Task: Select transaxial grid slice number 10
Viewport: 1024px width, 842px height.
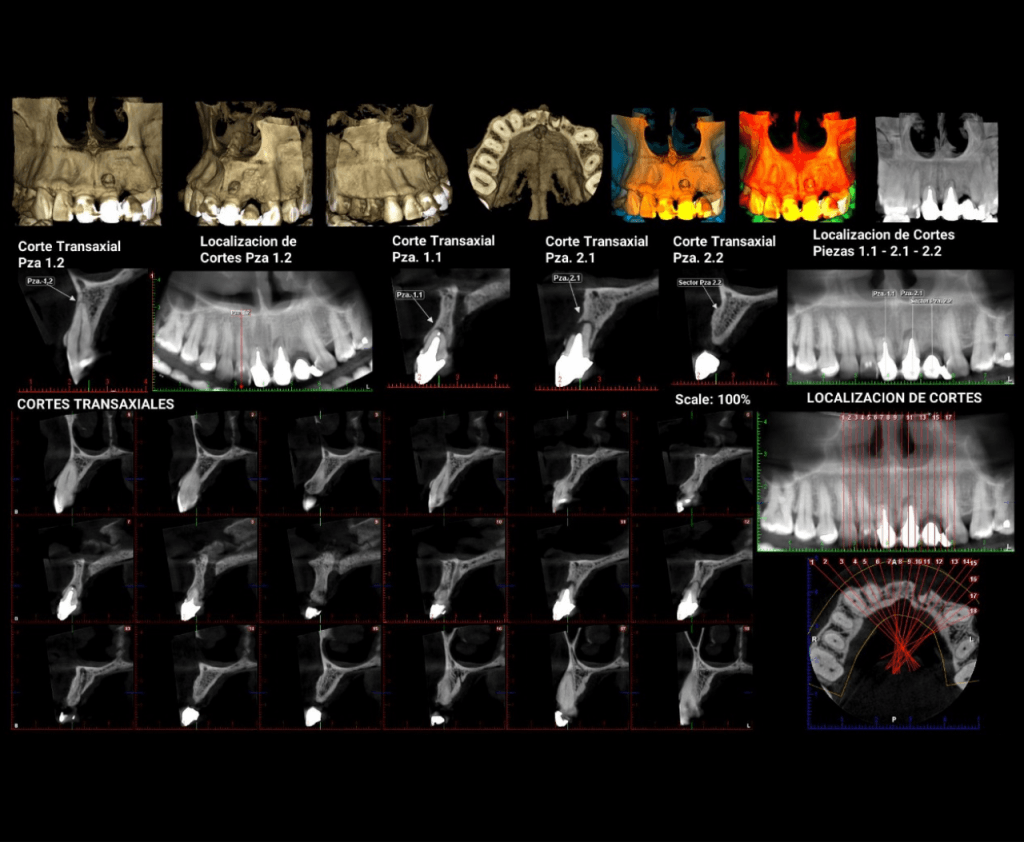Action: click(445, 570)
